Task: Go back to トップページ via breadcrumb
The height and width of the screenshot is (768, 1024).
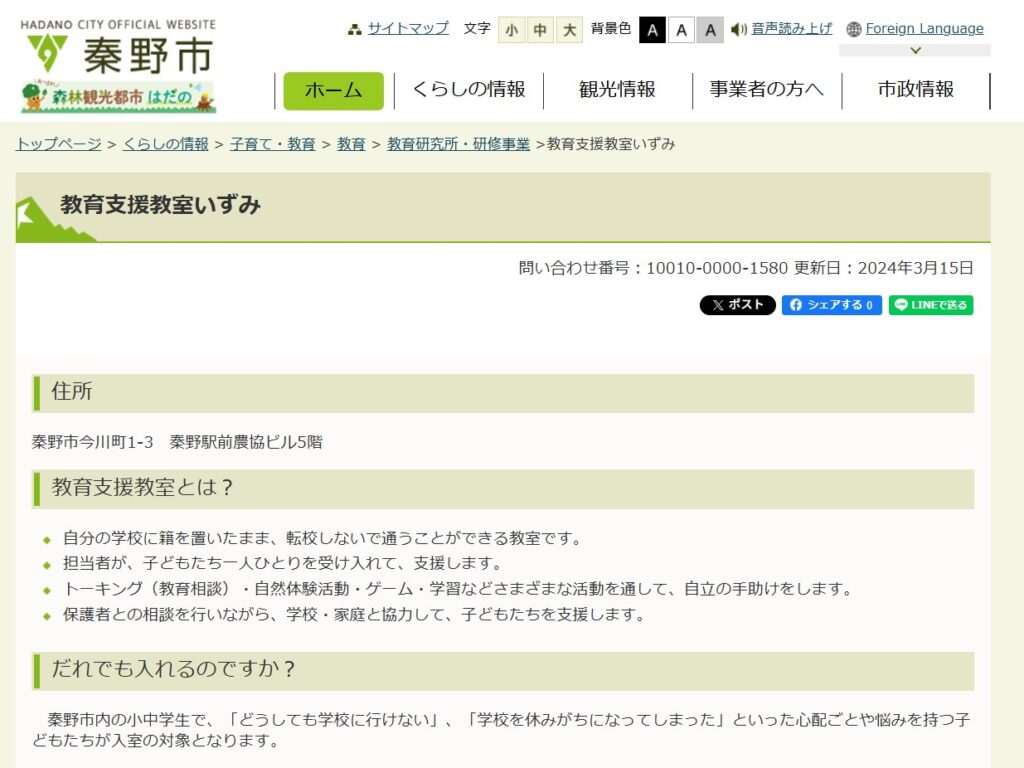Action: [x=54, y=143]
